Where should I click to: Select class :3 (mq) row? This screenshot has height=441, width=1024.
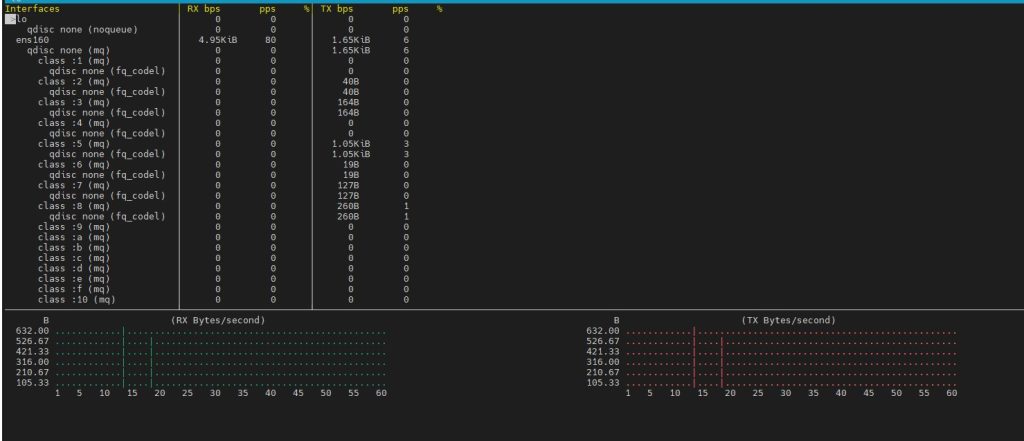[x=74, y=102]
